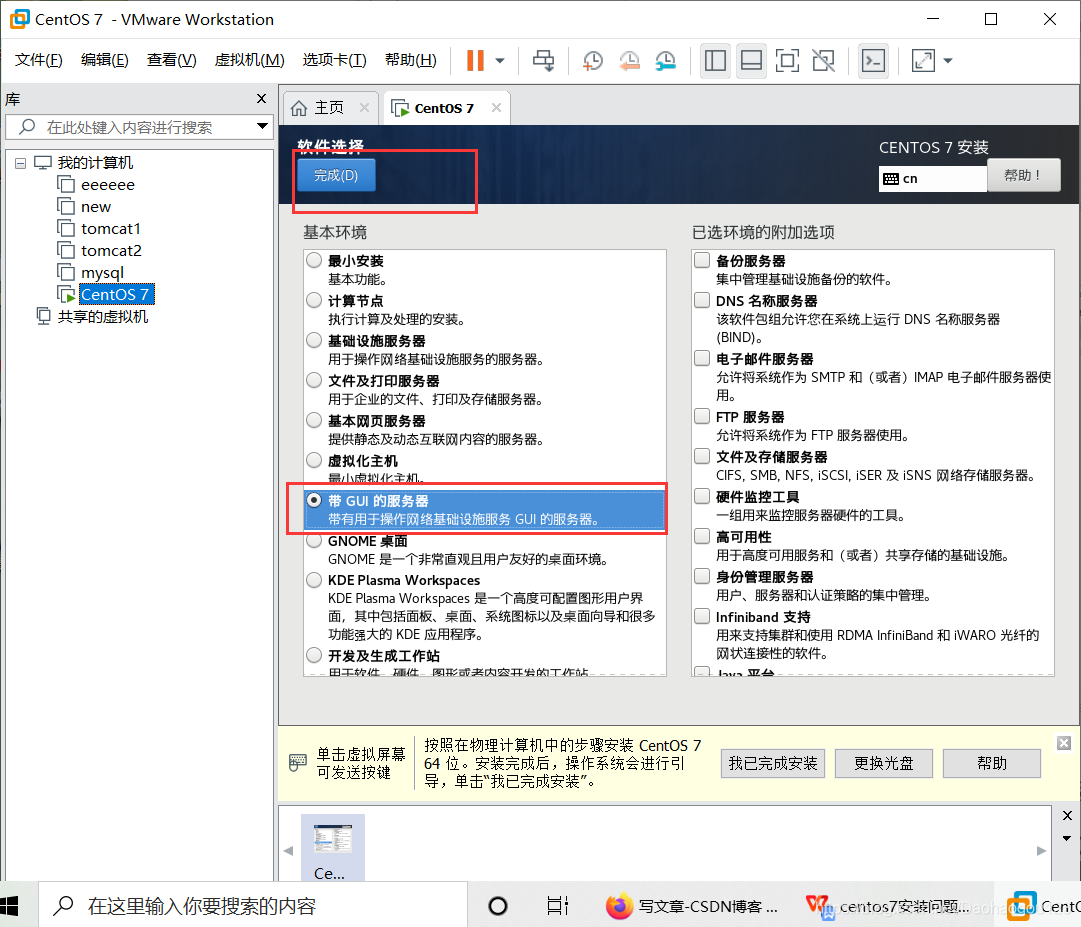Close the 主页 tab
Screen dimensions: 1081x927
pyautogui.click(x=365, y=108)
